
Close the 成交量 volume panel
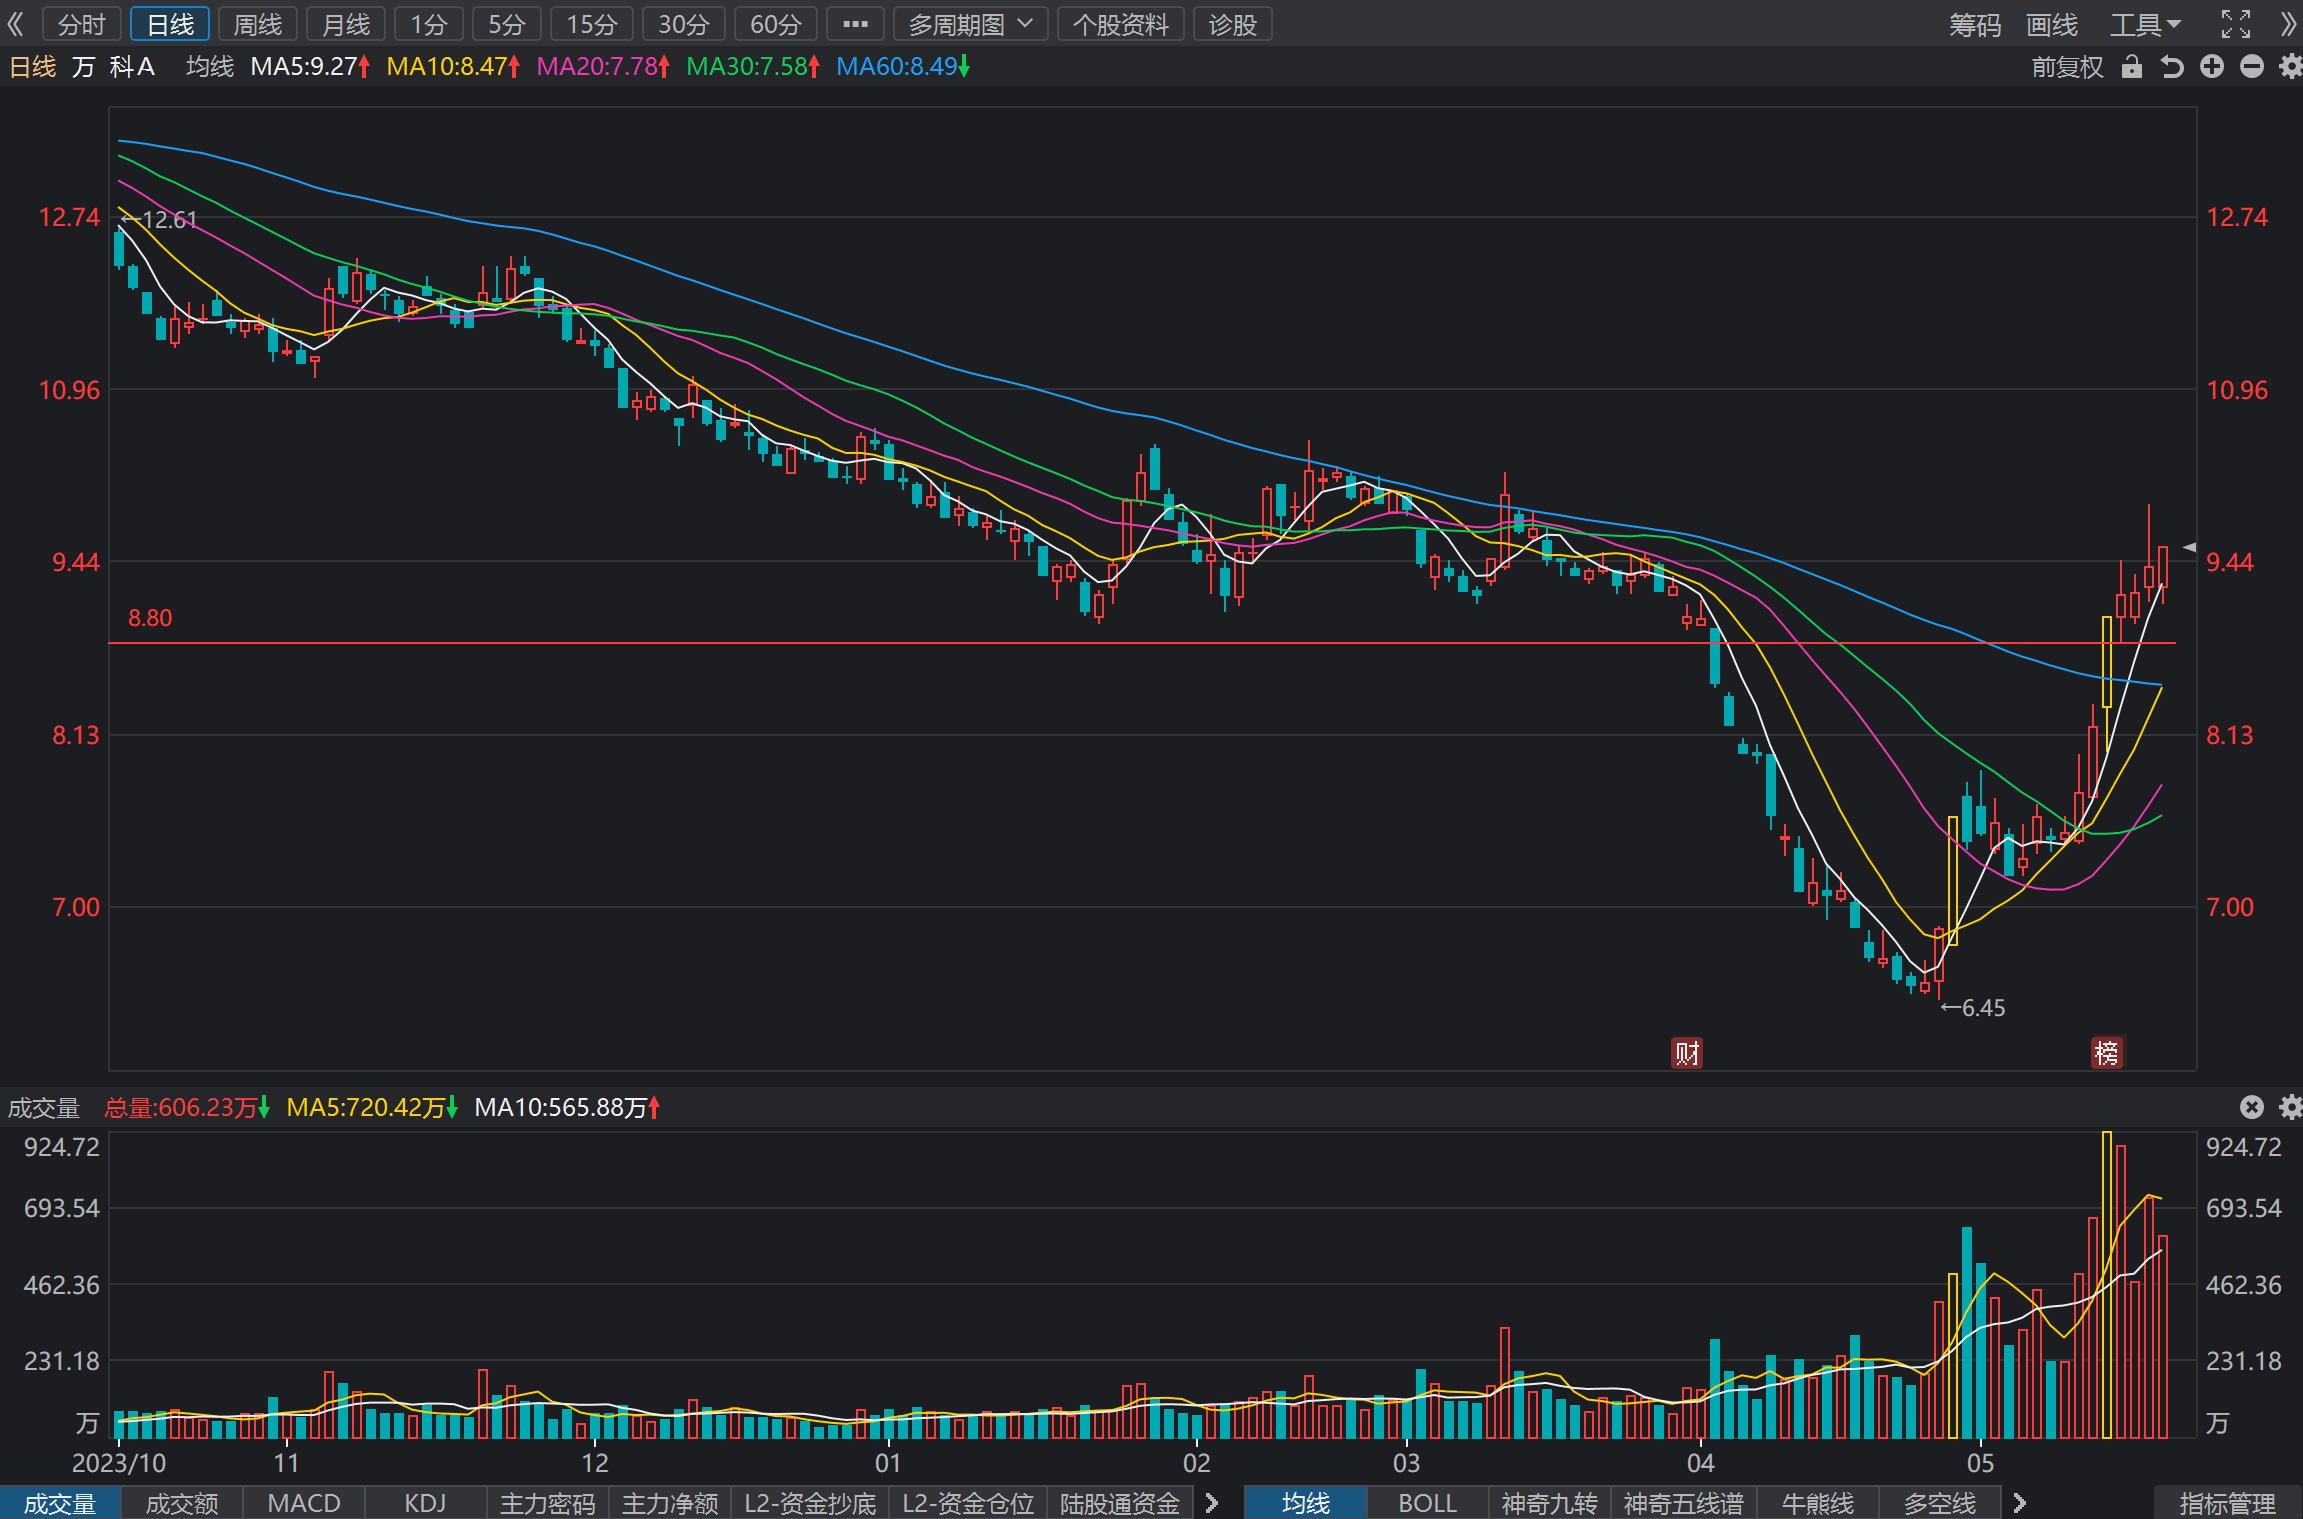click(x=2251, y=1107)
